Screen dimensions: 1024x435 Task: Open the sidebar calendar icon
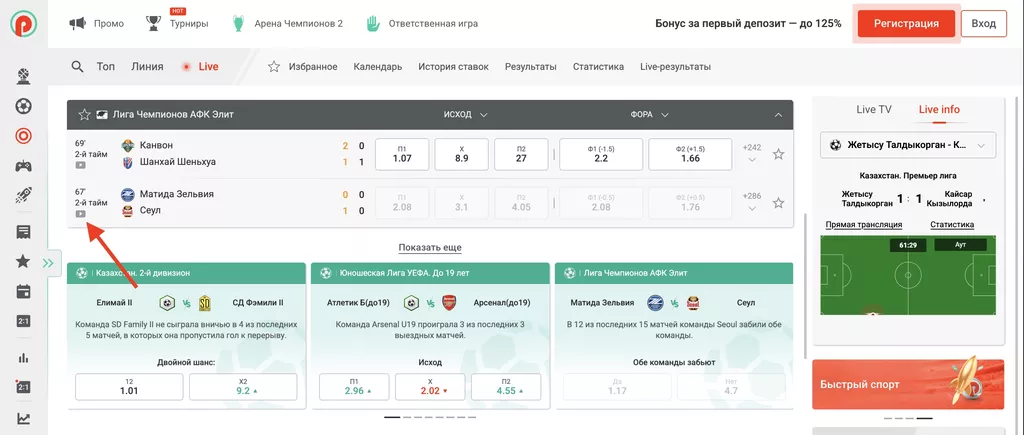click(x=22, y=292)
